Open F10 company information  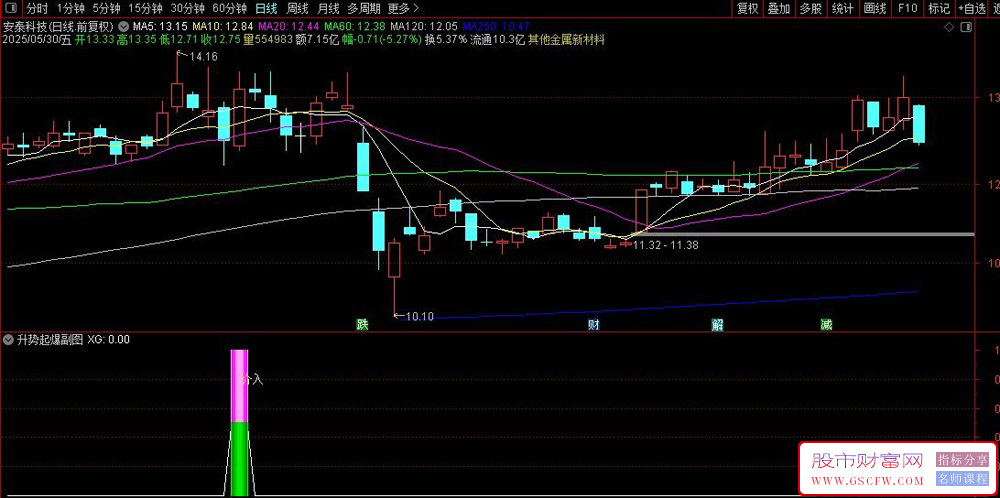pyautogui.click(x=907, y=8)
